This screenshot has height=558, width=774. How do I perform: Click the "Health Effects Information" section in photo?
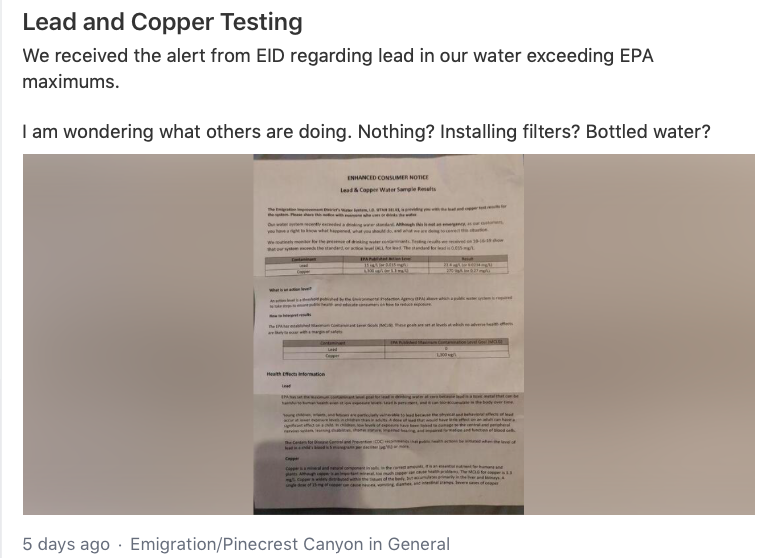[x=296, y=374]
